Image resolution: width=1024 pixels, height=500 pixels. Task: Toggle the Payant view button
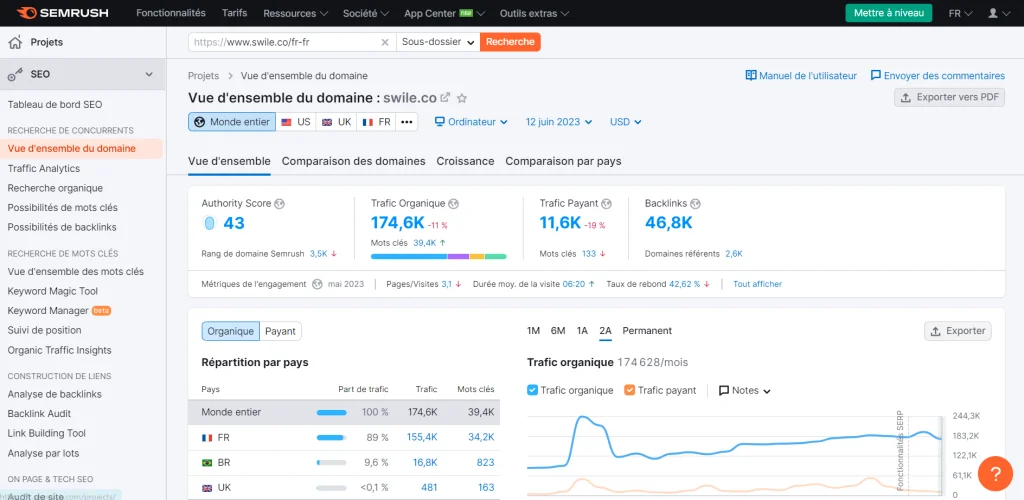point(280,331)
